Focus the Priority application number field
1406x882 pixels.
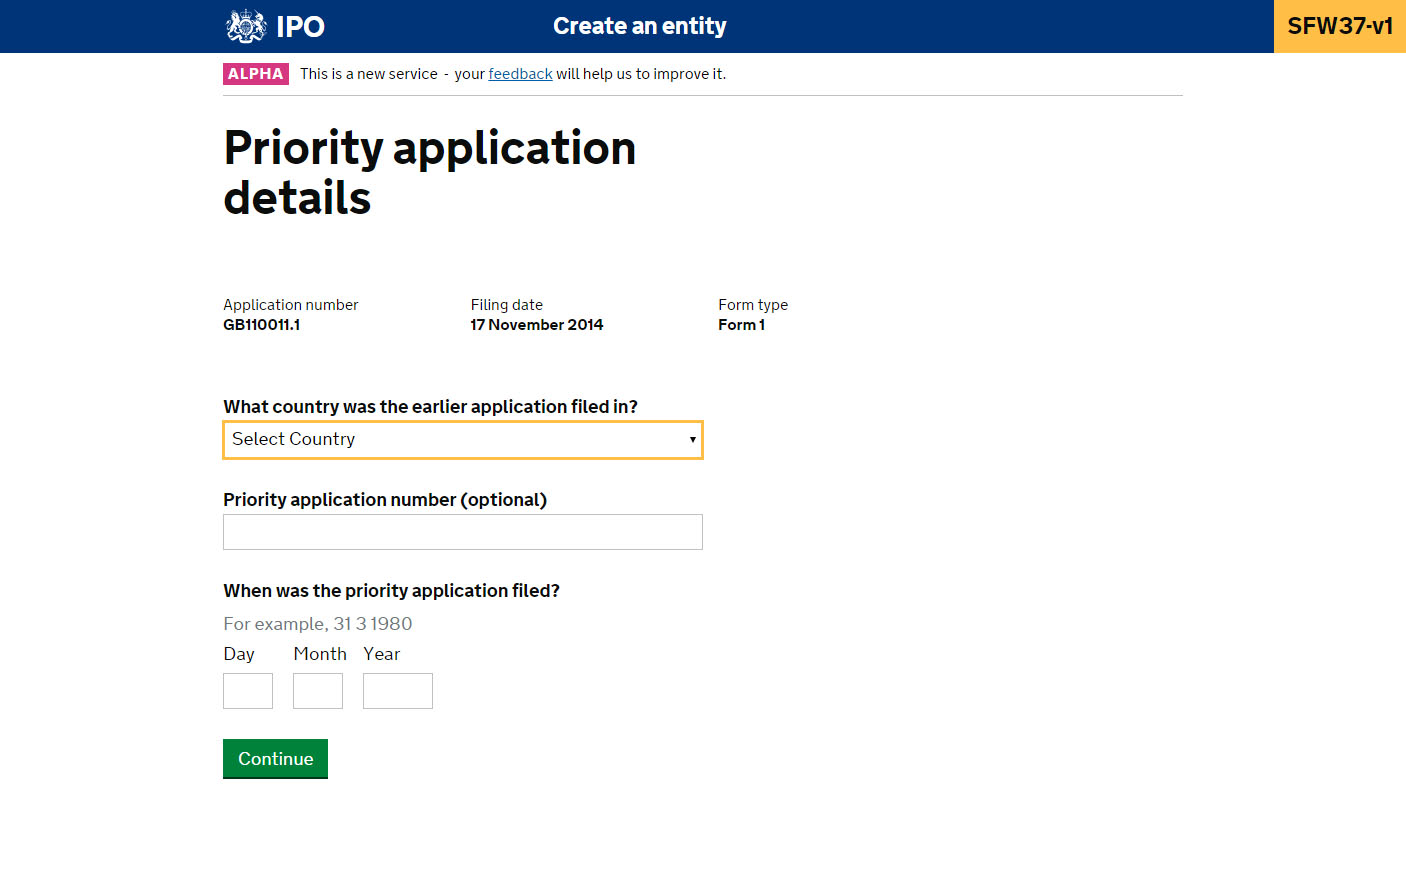(462, 532)
